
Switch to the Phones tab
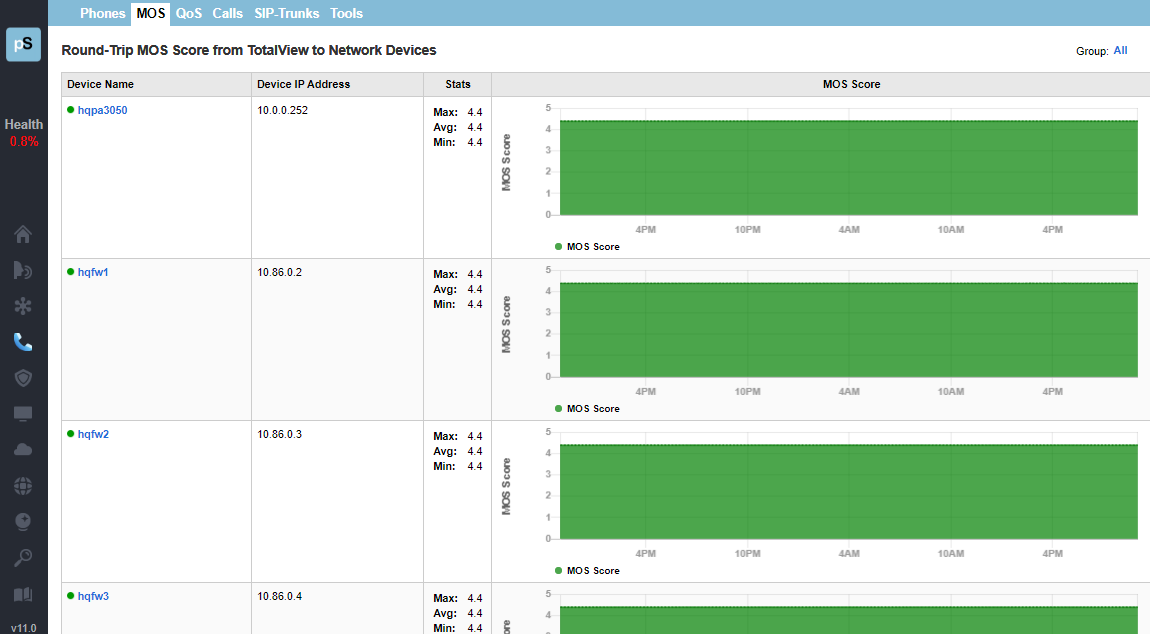[103, 14]
